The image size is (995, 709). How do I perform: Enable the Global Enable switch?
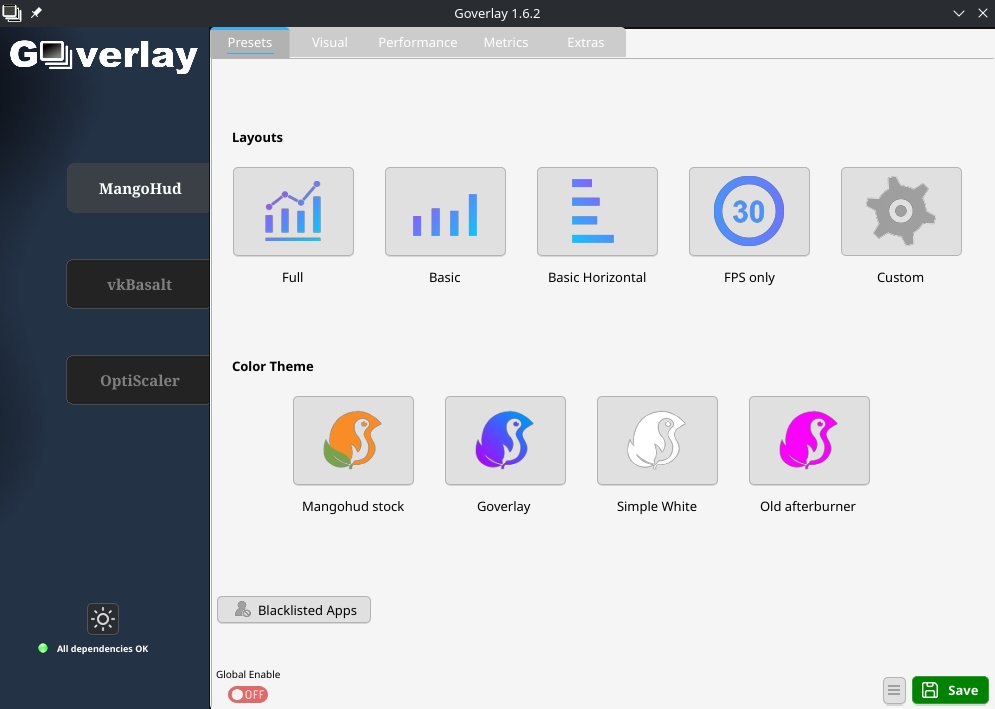click(x=247, y=694)
